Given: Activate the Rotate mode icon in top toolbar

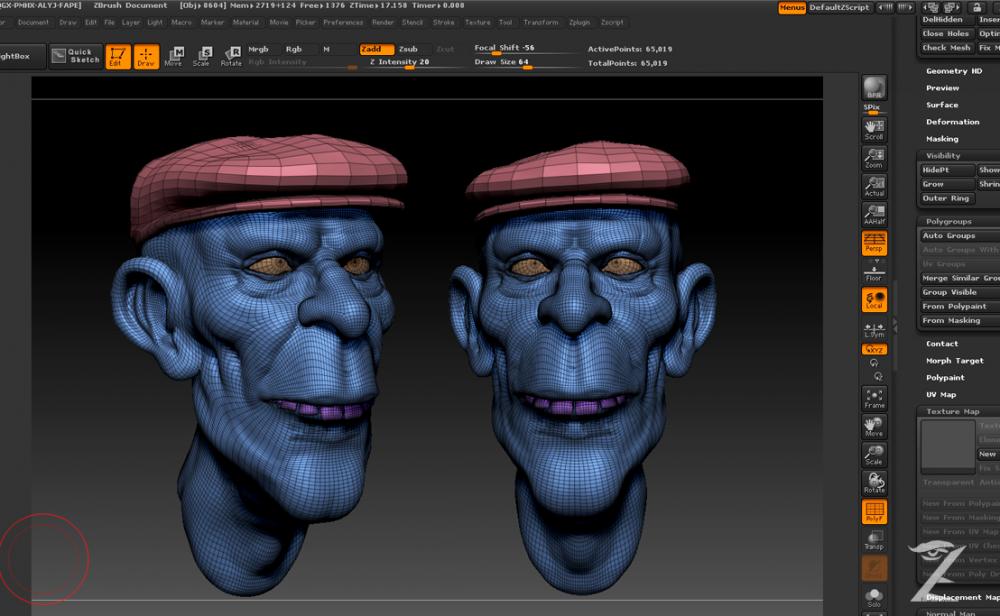Looking at the screenshot, I should [231, 56].
